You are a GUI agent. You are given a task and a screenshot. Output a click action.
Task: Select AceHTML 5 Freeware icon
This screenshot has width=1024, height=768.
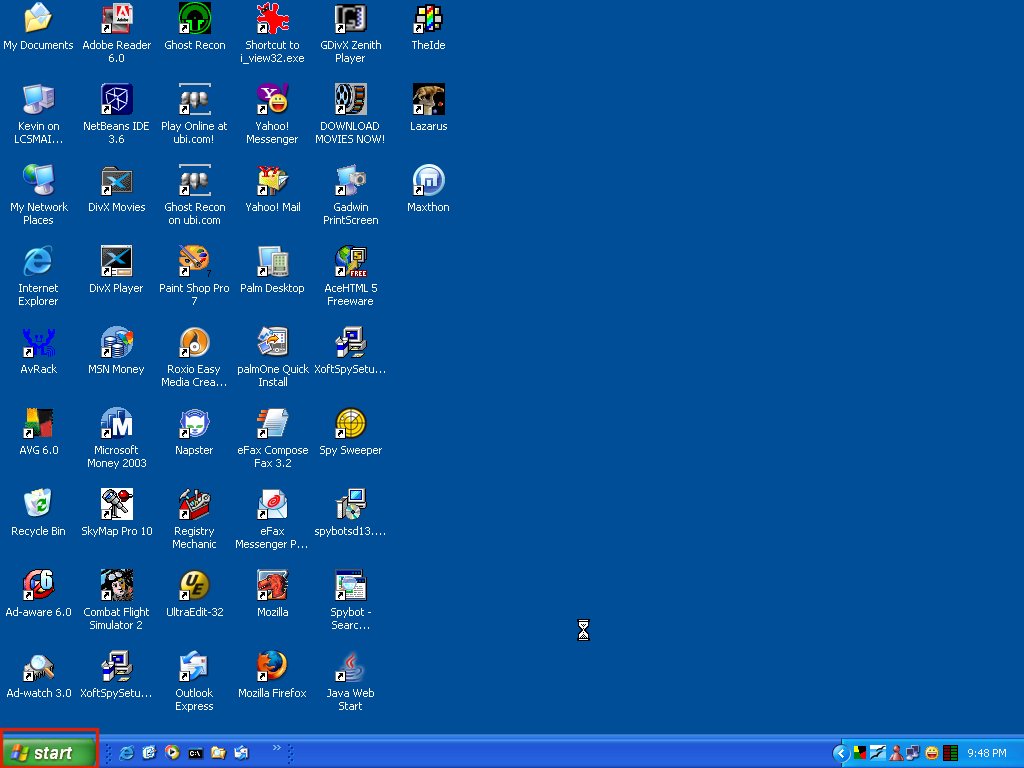click(350, 261)
